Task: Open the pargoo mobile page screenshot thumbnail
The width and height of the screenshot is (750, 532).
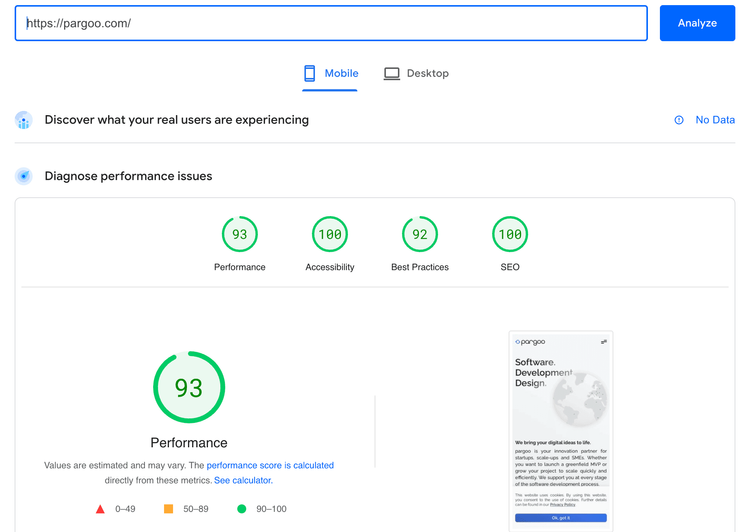Action: (560, 430)
